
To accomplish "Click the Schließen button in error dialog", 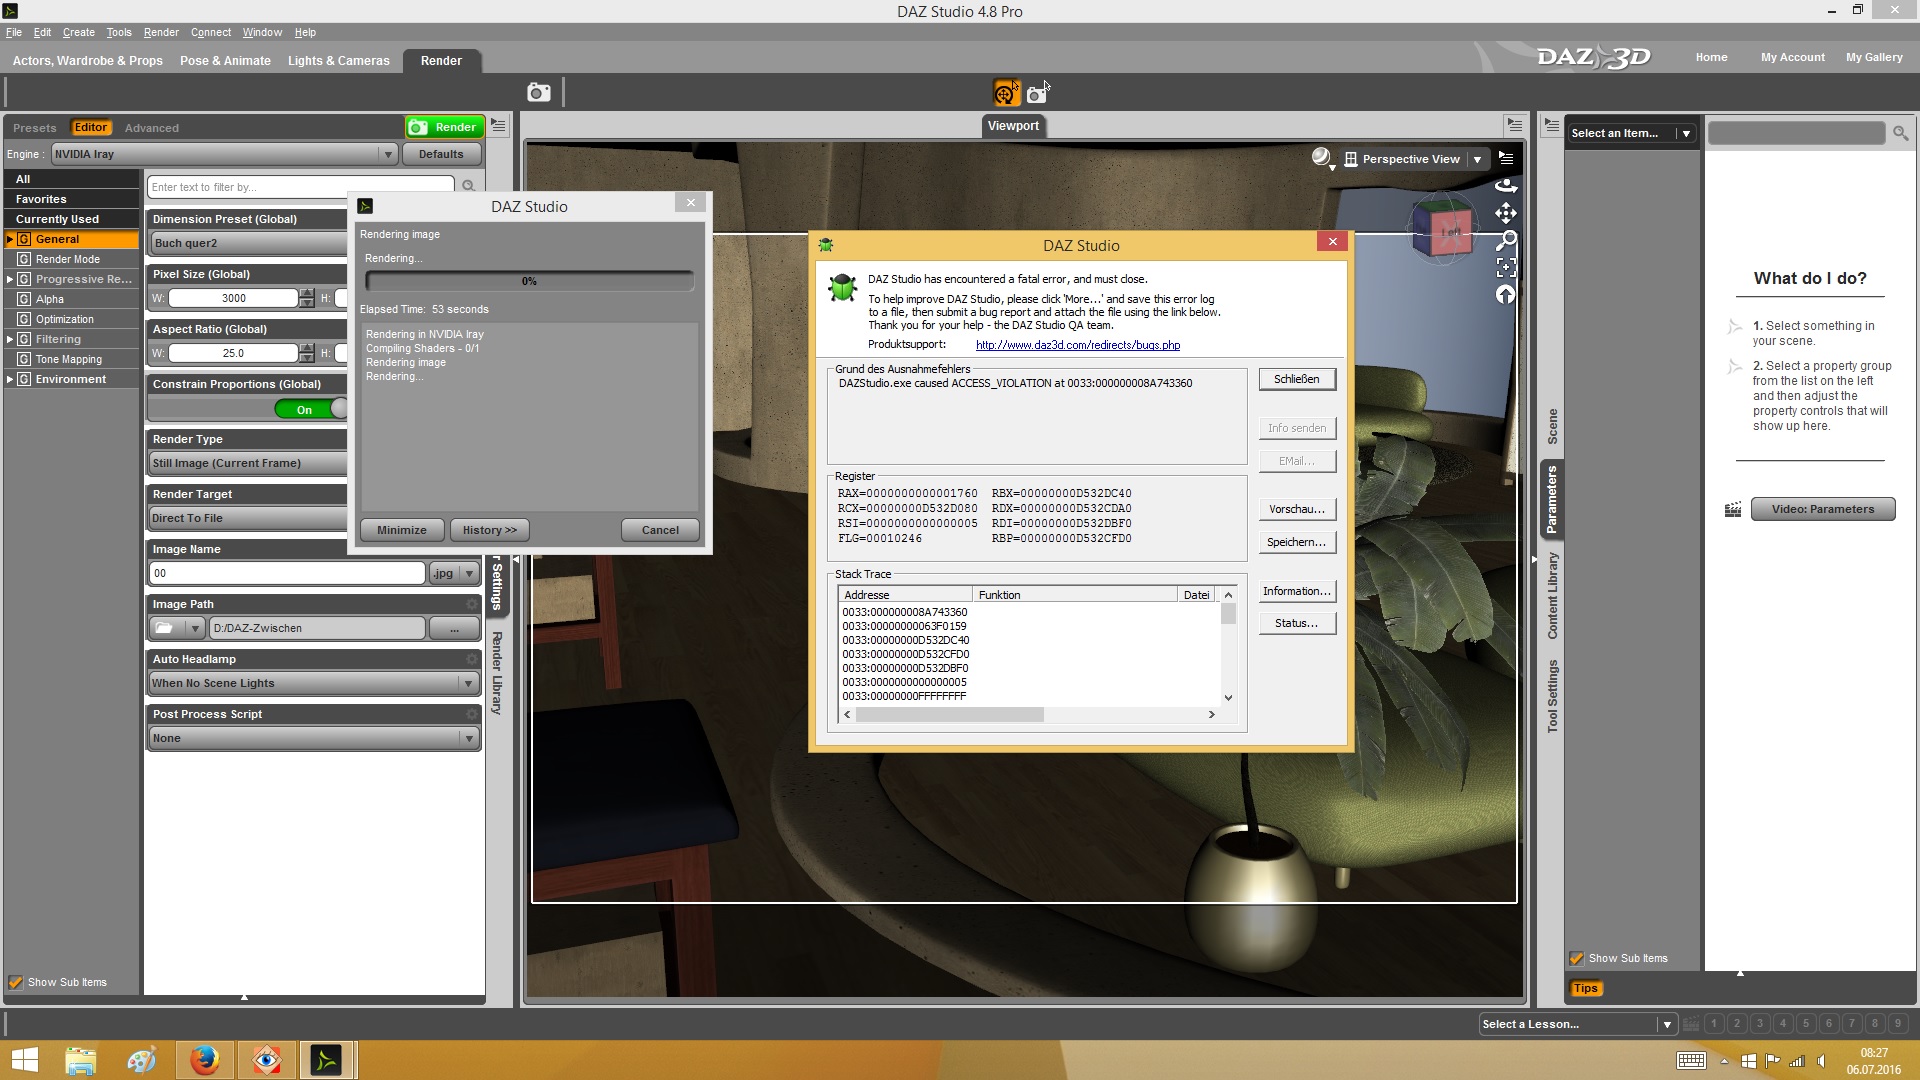I will tap(1296, 379).
